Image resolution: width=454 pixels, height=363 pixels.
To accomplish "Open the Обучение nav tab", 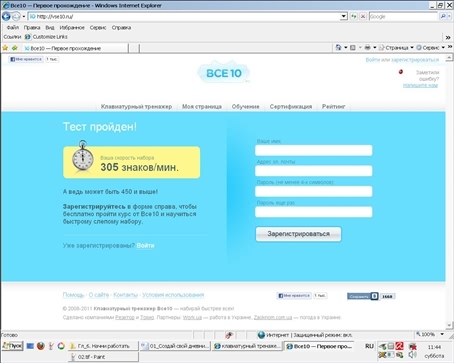I will tap(246, 107).
